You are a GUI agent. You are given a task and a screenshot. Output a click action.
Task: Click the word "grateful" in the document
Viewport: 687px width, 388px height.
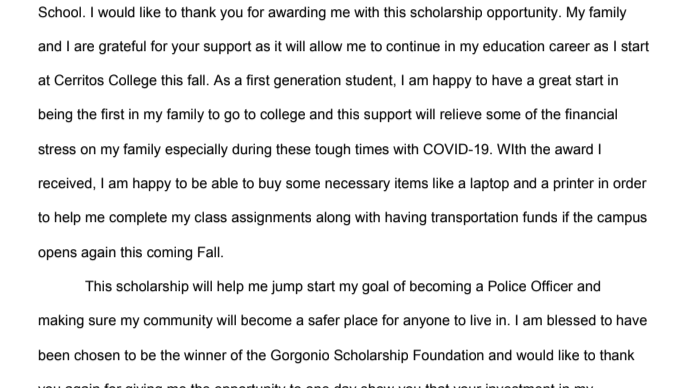click(x=122, y=46)
